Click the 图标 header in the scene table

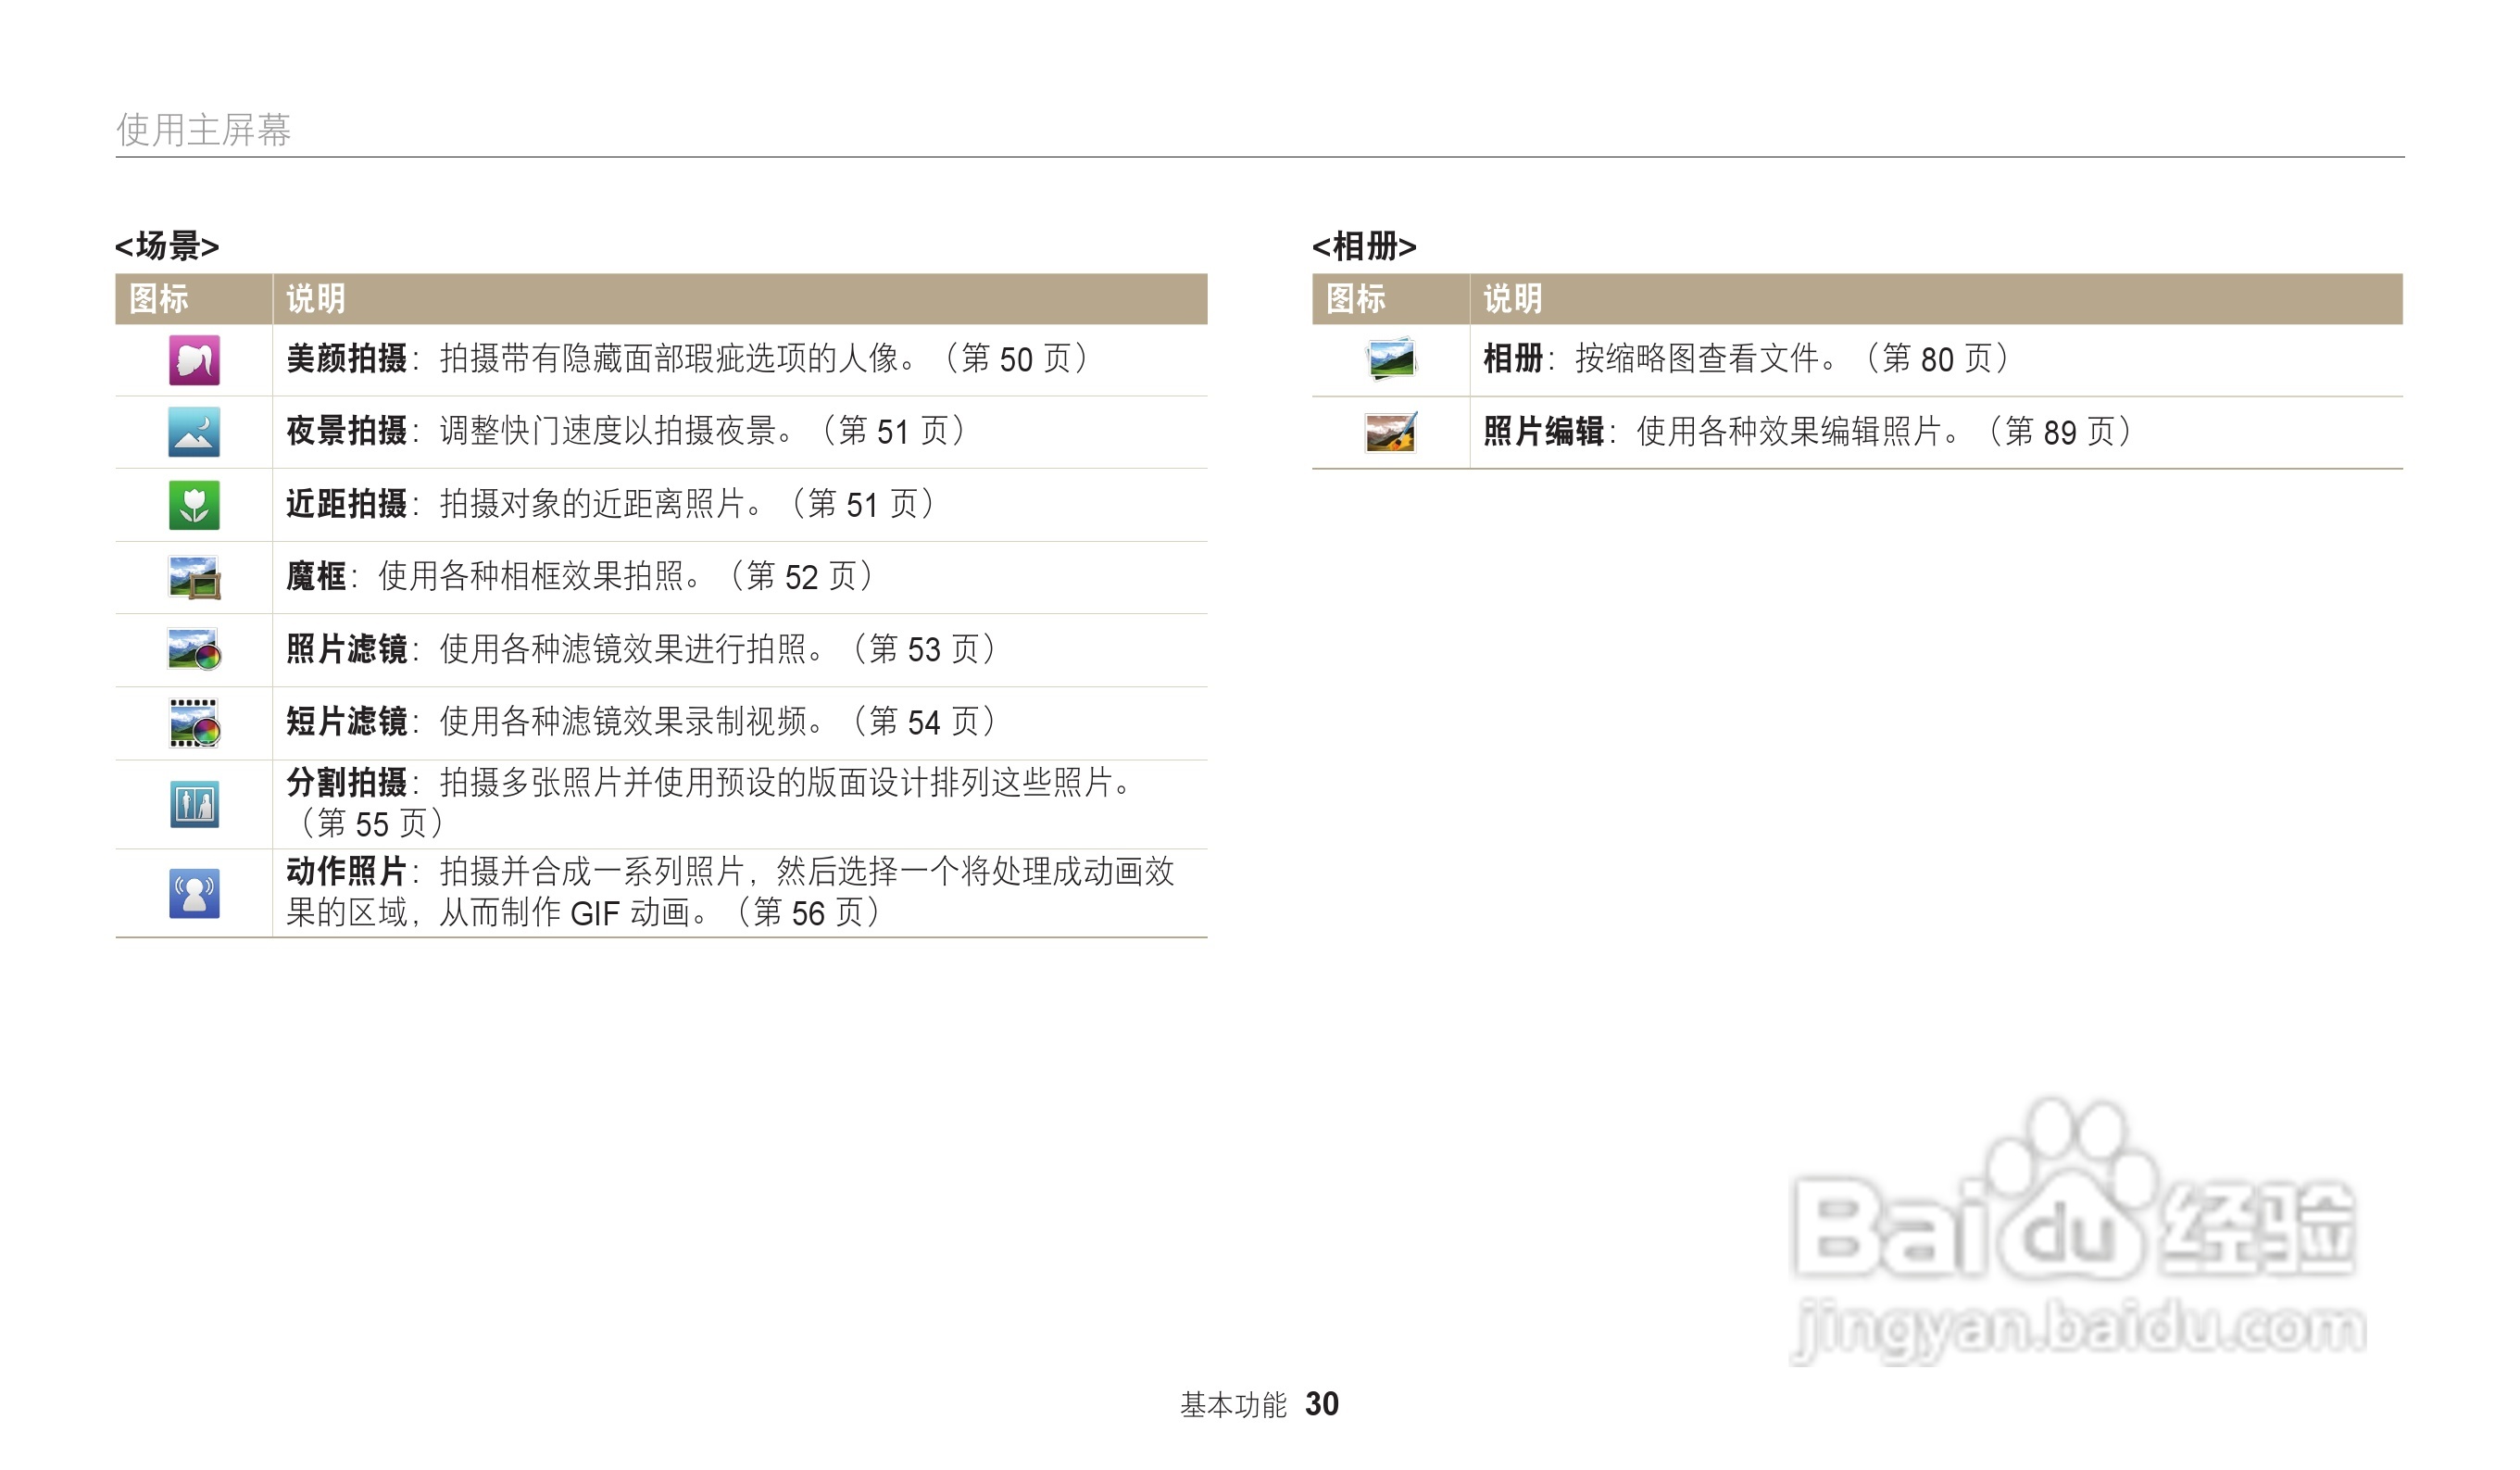pyautogui.click(x=159, y=298)
